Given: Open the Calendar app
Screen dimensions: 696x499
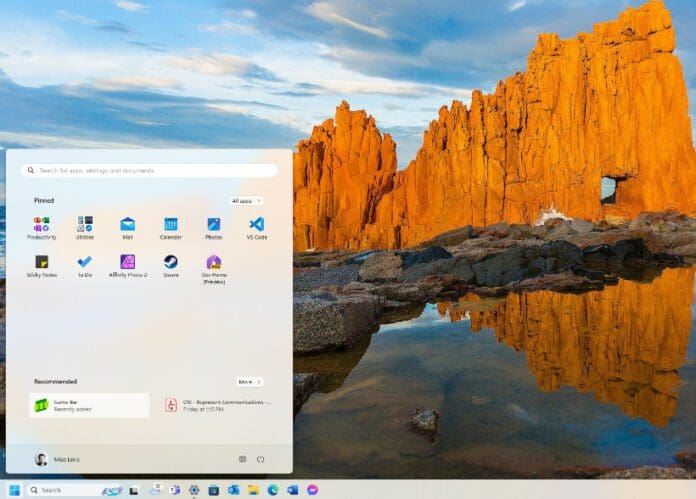Looking at the screenshot, I should coord(171,226).
